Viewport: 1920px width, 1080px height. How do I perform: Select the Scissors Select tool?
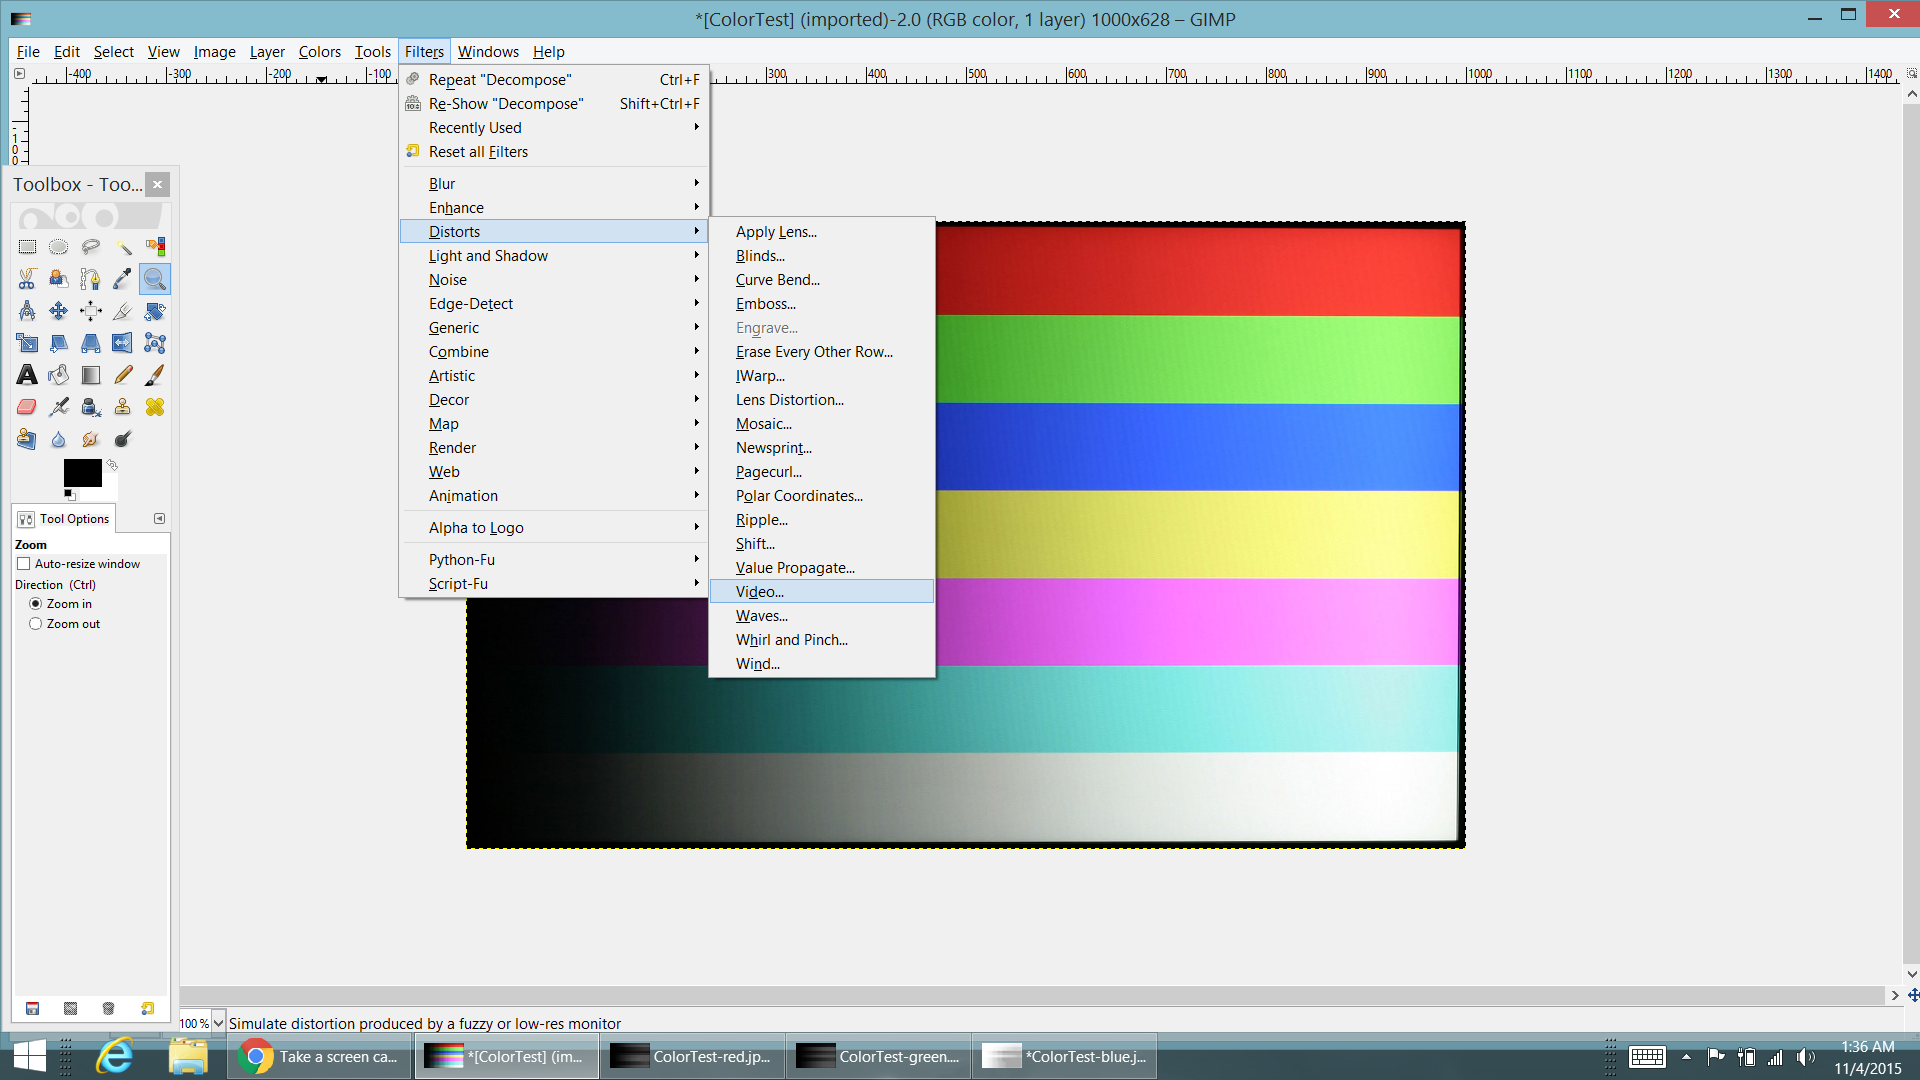coord(27,279)
